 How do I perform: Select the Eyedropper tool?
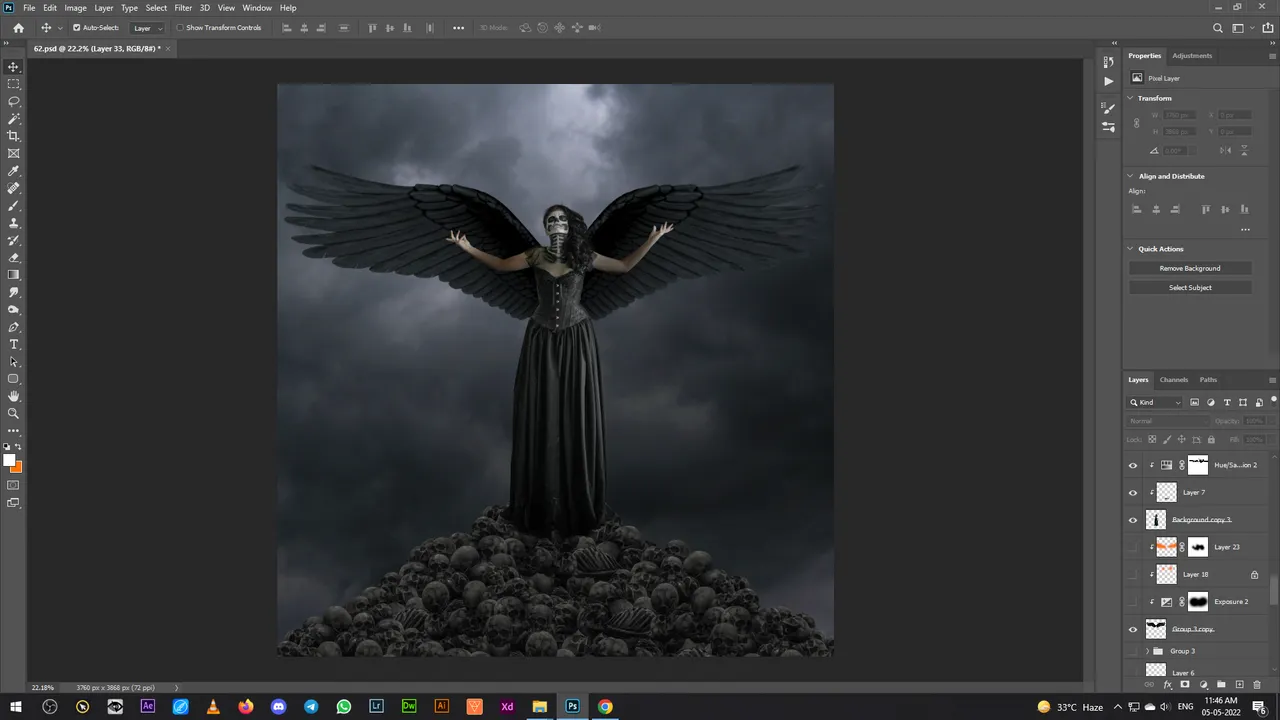click(14, 171)
